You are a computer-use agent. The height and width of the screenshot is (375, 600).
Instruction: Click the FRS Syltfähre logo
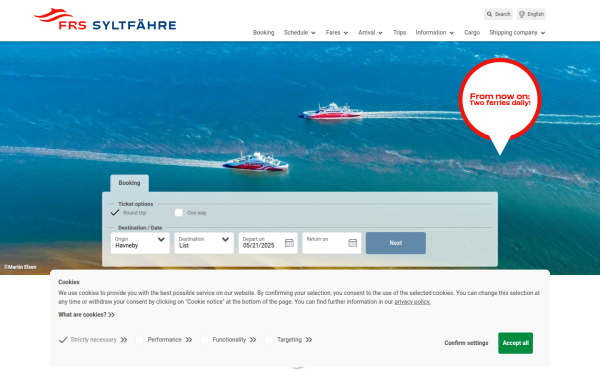[x=105, y=19]
